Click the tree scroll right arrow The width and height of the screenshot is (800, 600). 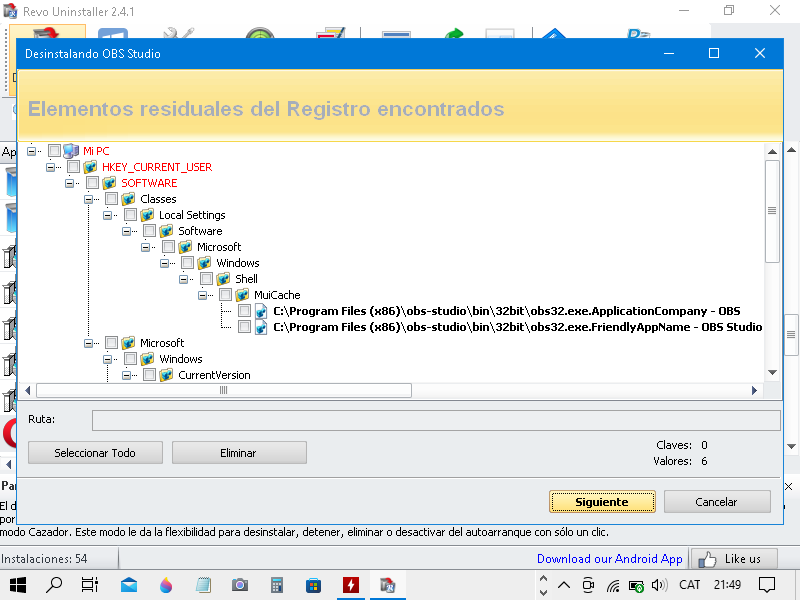pos(754,390)
